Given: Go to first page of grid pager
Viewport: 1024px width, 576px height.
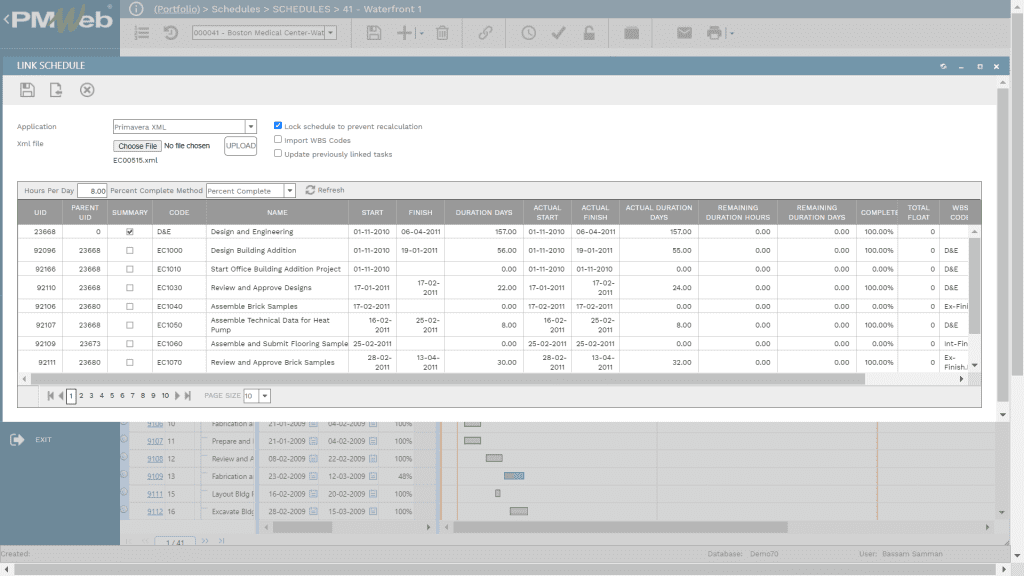Looking at the screenshot, I should click(50, 396).
